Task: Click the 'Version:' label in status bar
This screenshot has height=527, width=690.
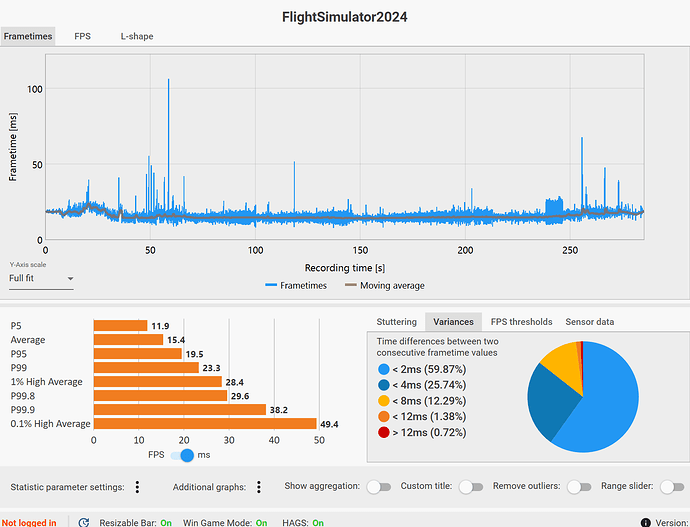Action: (x=672, y=523)
